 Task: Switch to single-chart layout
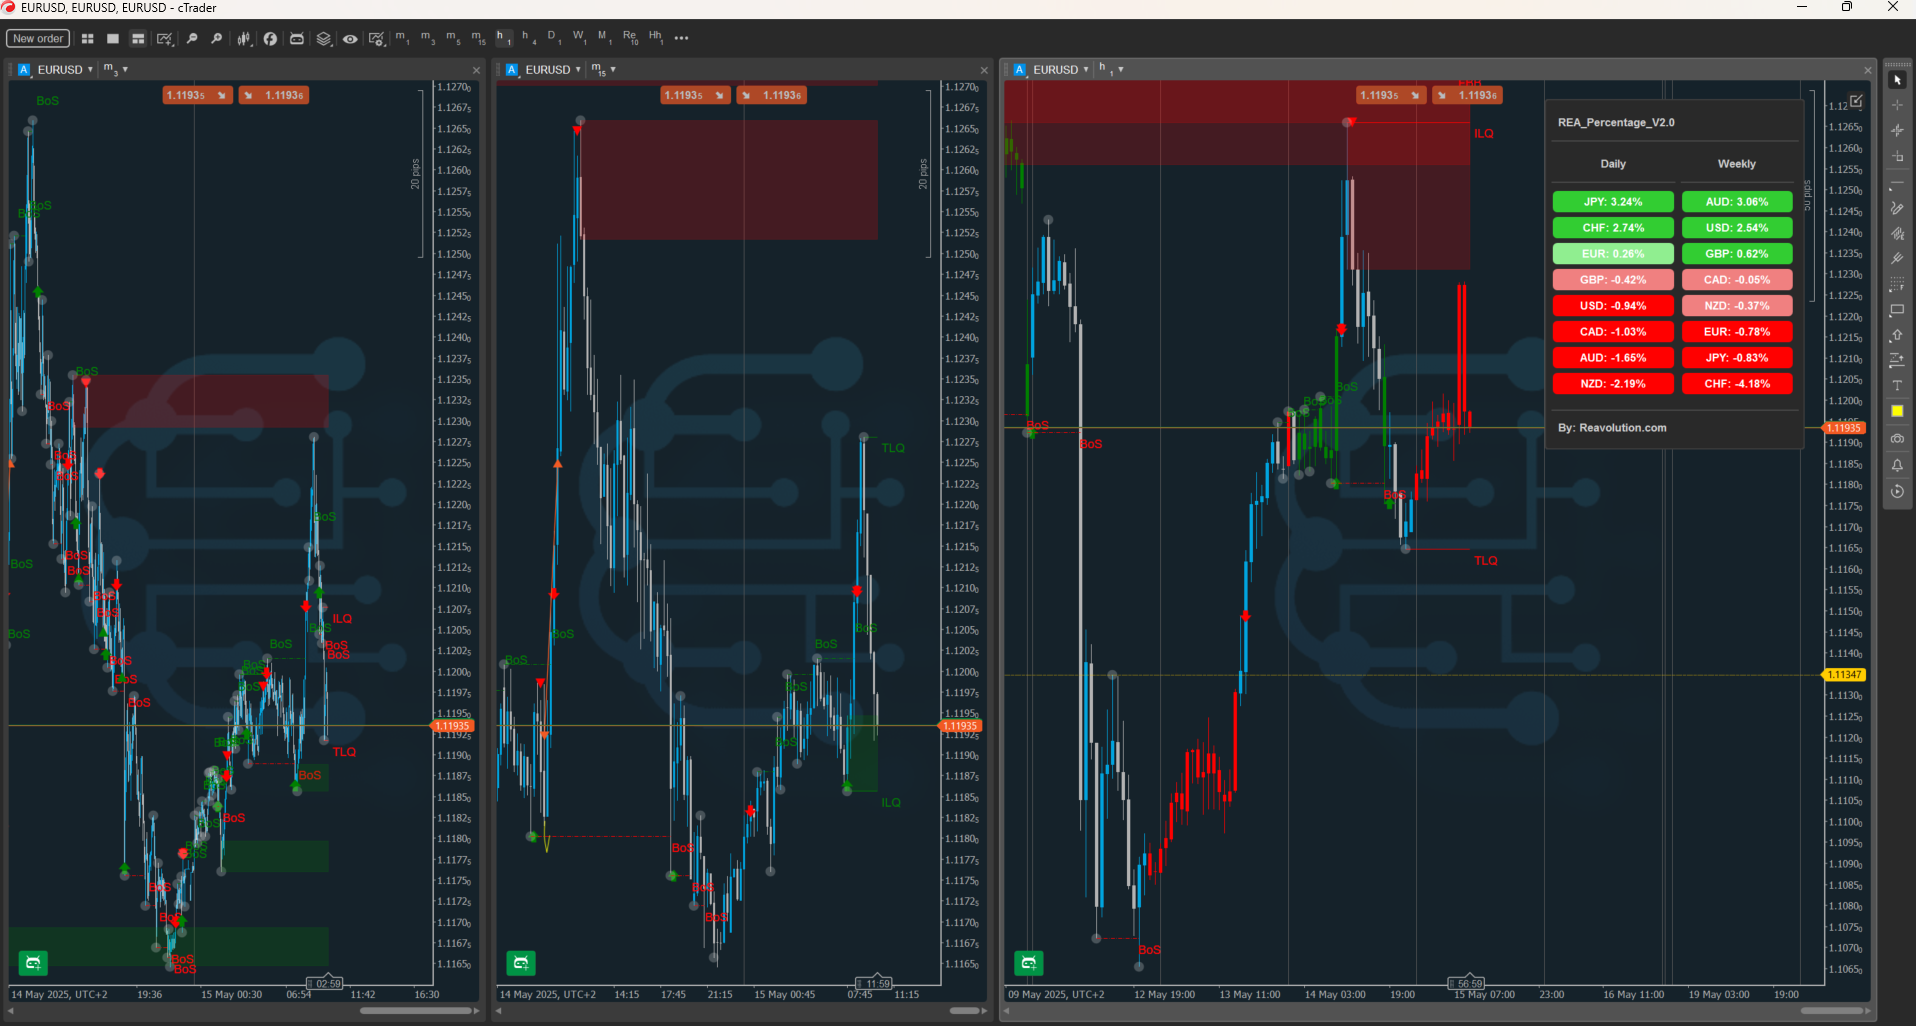pyautogui.click(x=113, y=39)
